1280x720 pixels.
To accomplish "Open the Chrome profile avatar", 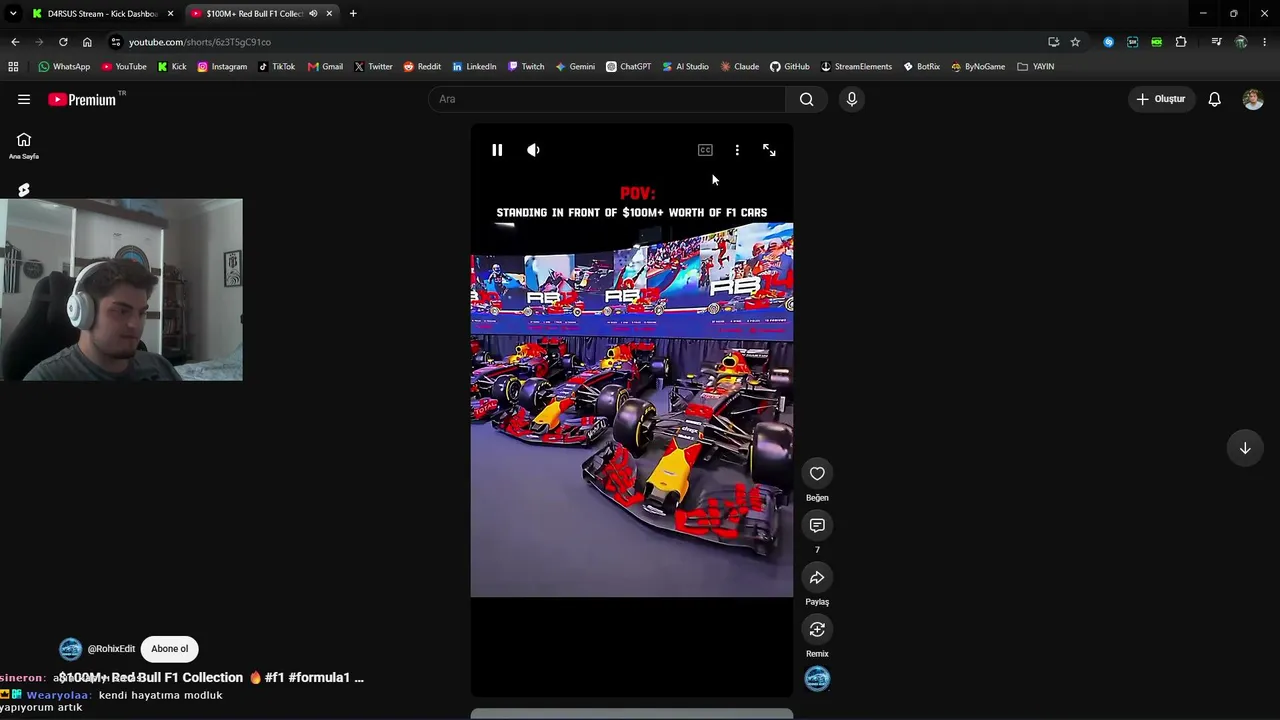I will pyautogui.click(x=1241, y=42).
